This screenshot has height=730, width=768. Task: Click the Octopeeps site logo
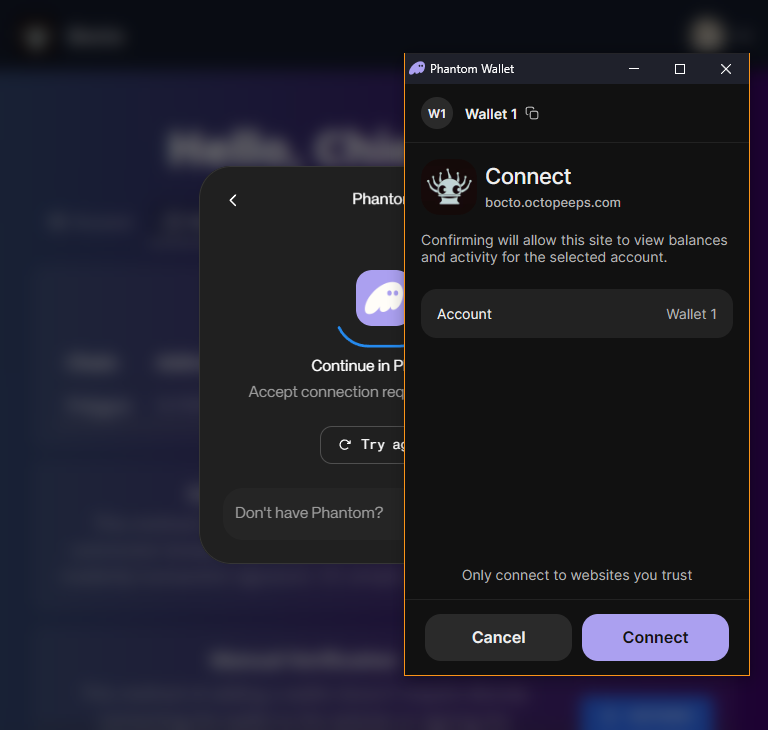click(448, 187)
